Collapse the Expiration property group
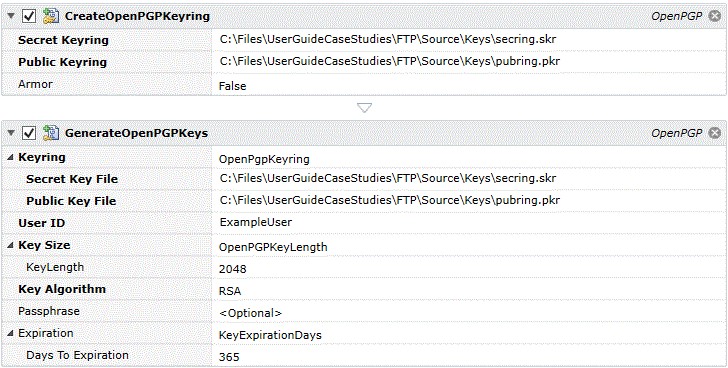 10,334
